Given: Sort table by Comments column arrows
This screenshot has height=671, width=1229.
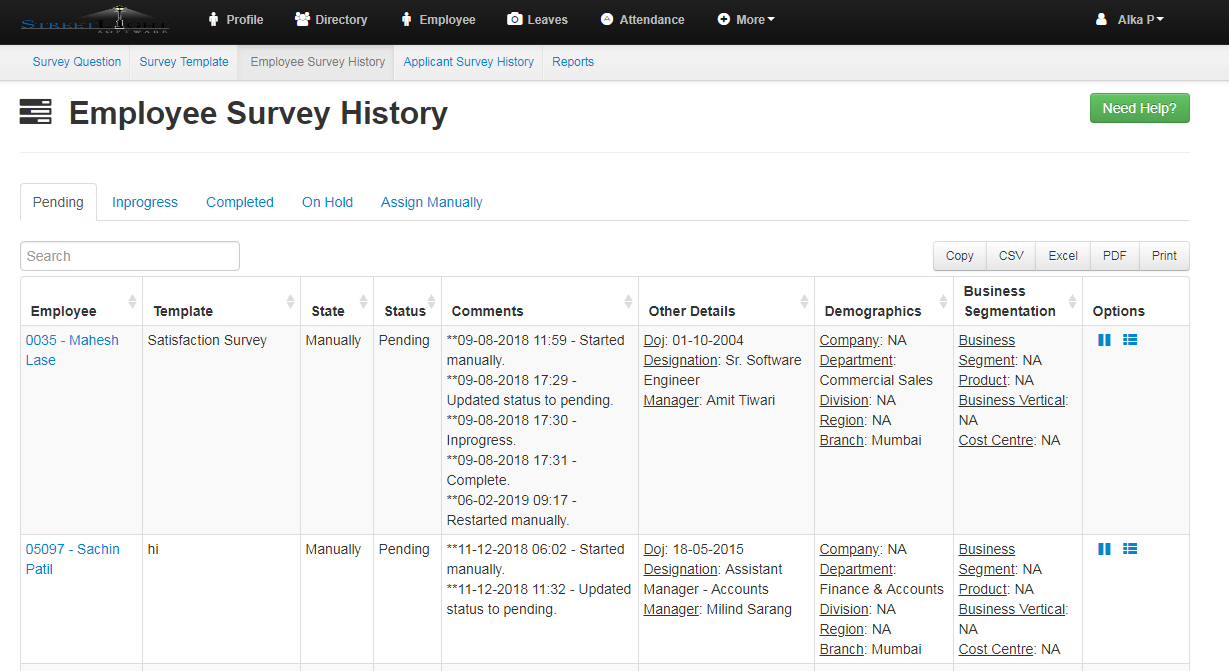Looking at the screenshot, I should [628, 302].
